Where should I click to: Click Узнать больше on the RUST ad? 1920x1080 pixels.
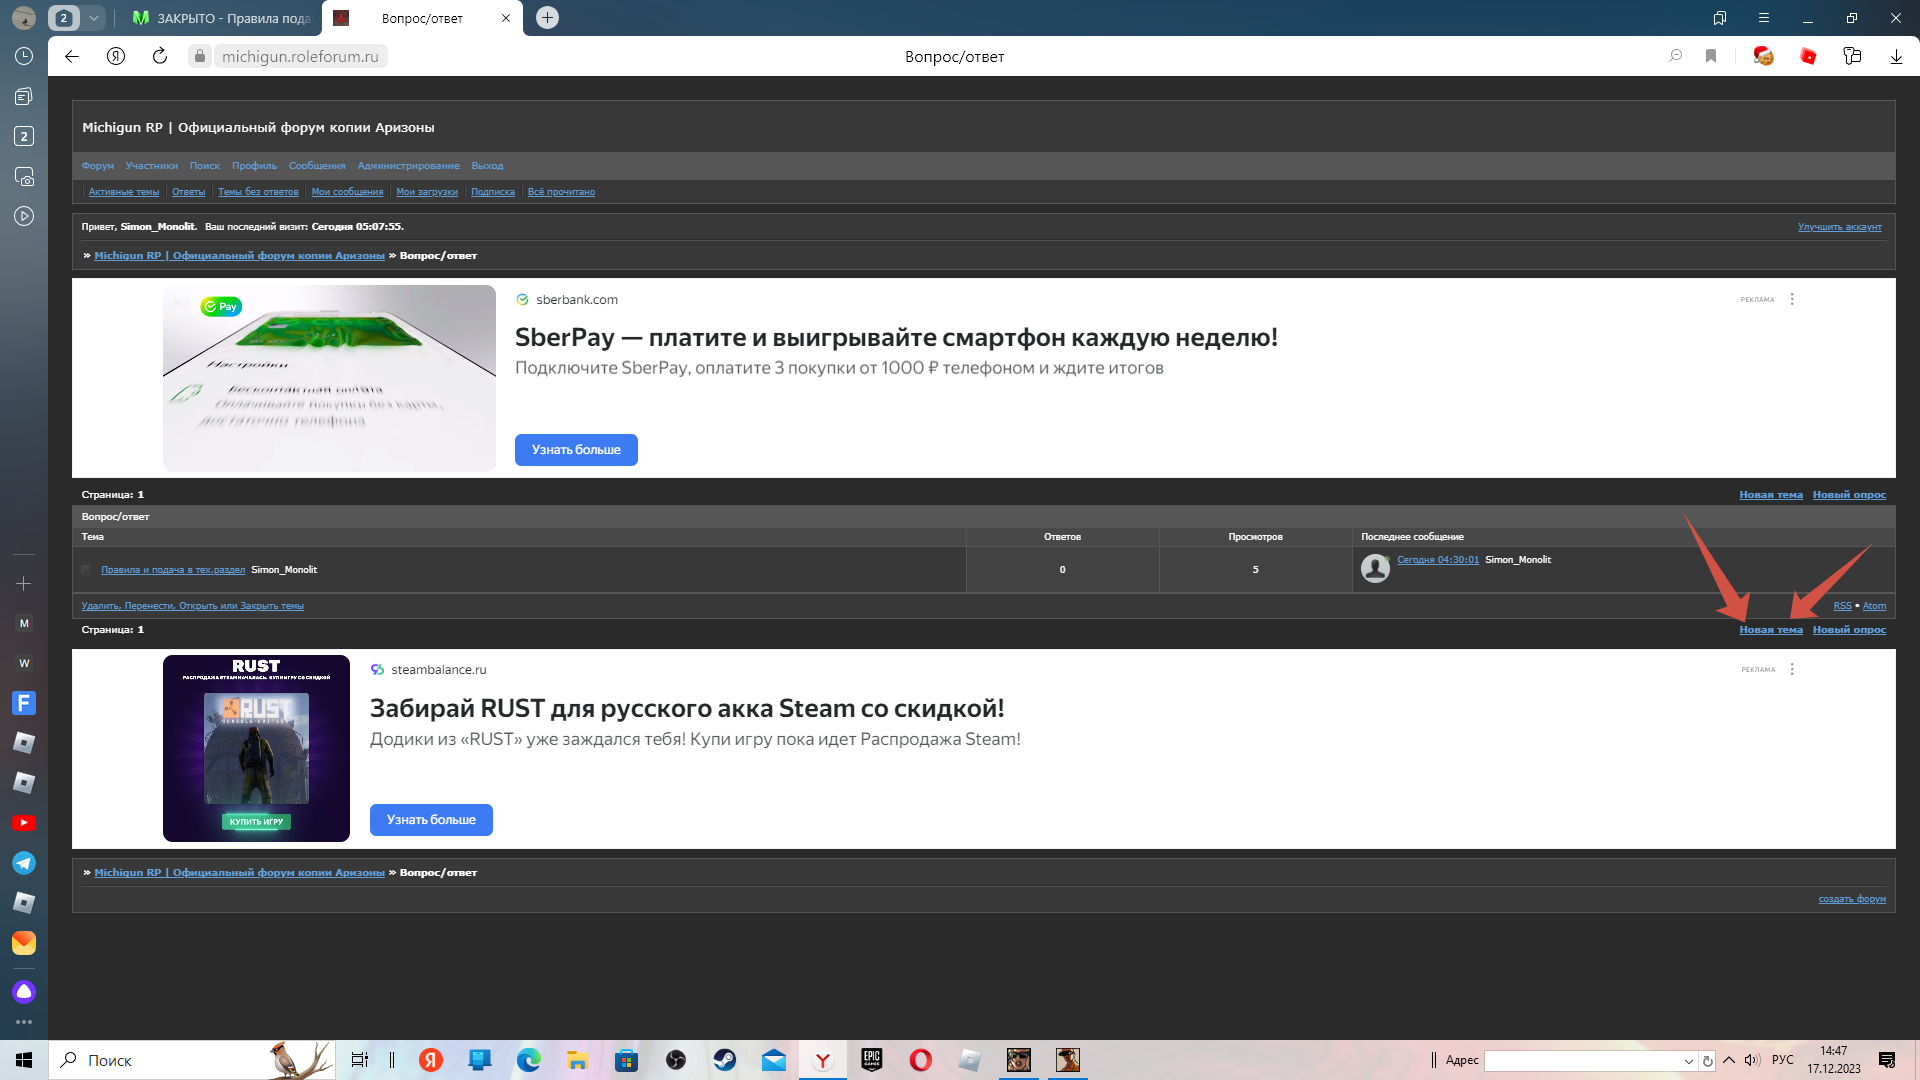point(431,820)
